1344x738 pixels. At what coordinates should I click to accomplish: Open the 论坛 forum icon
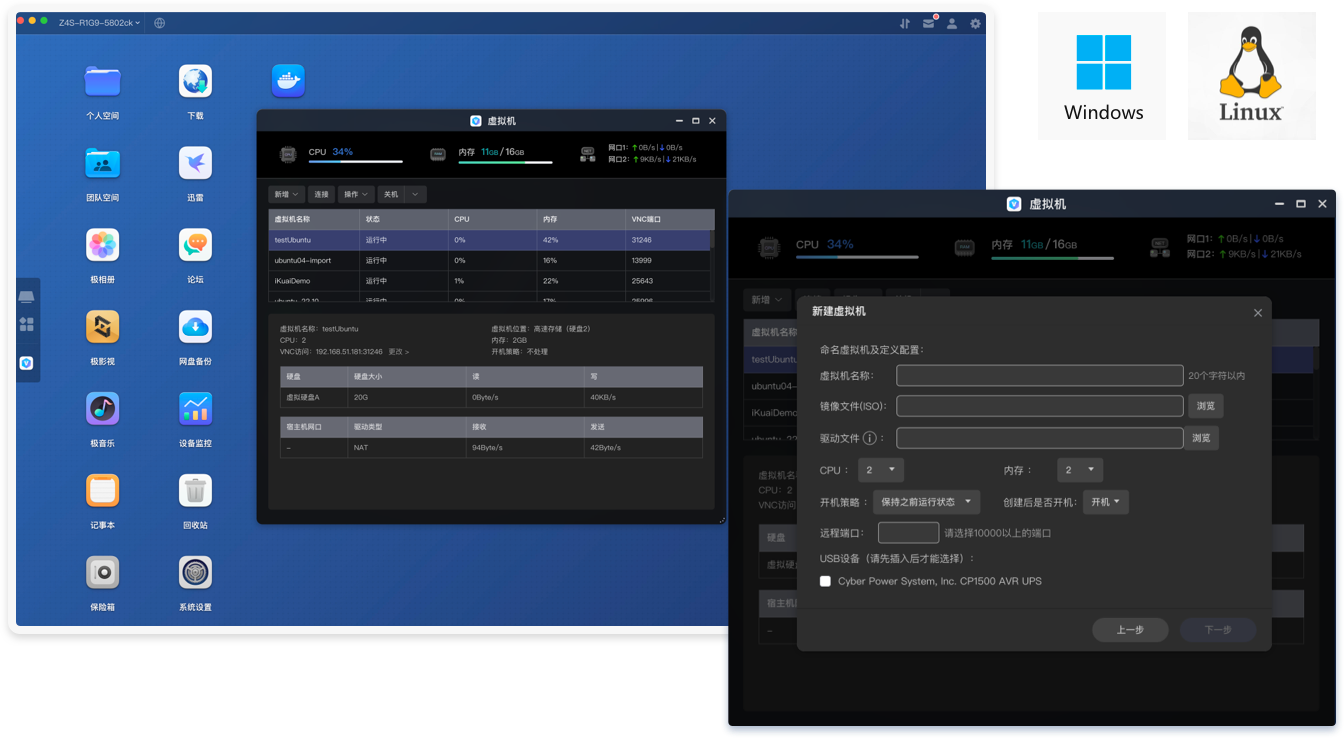coord(195,245)
